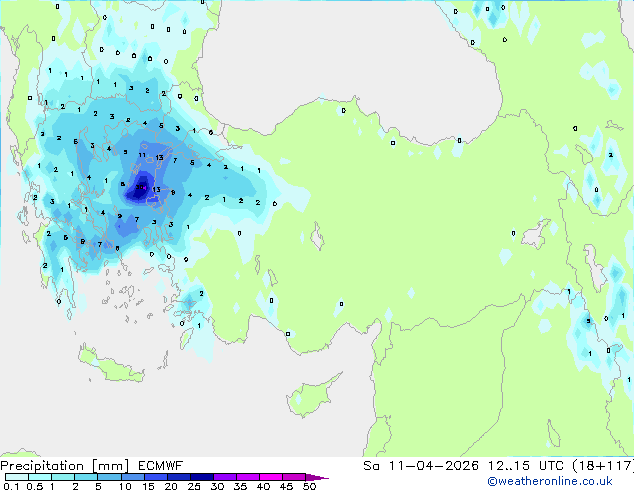Click the 35–40 mm legend swatch
This screenshot has width=634, height=490.
247,477
